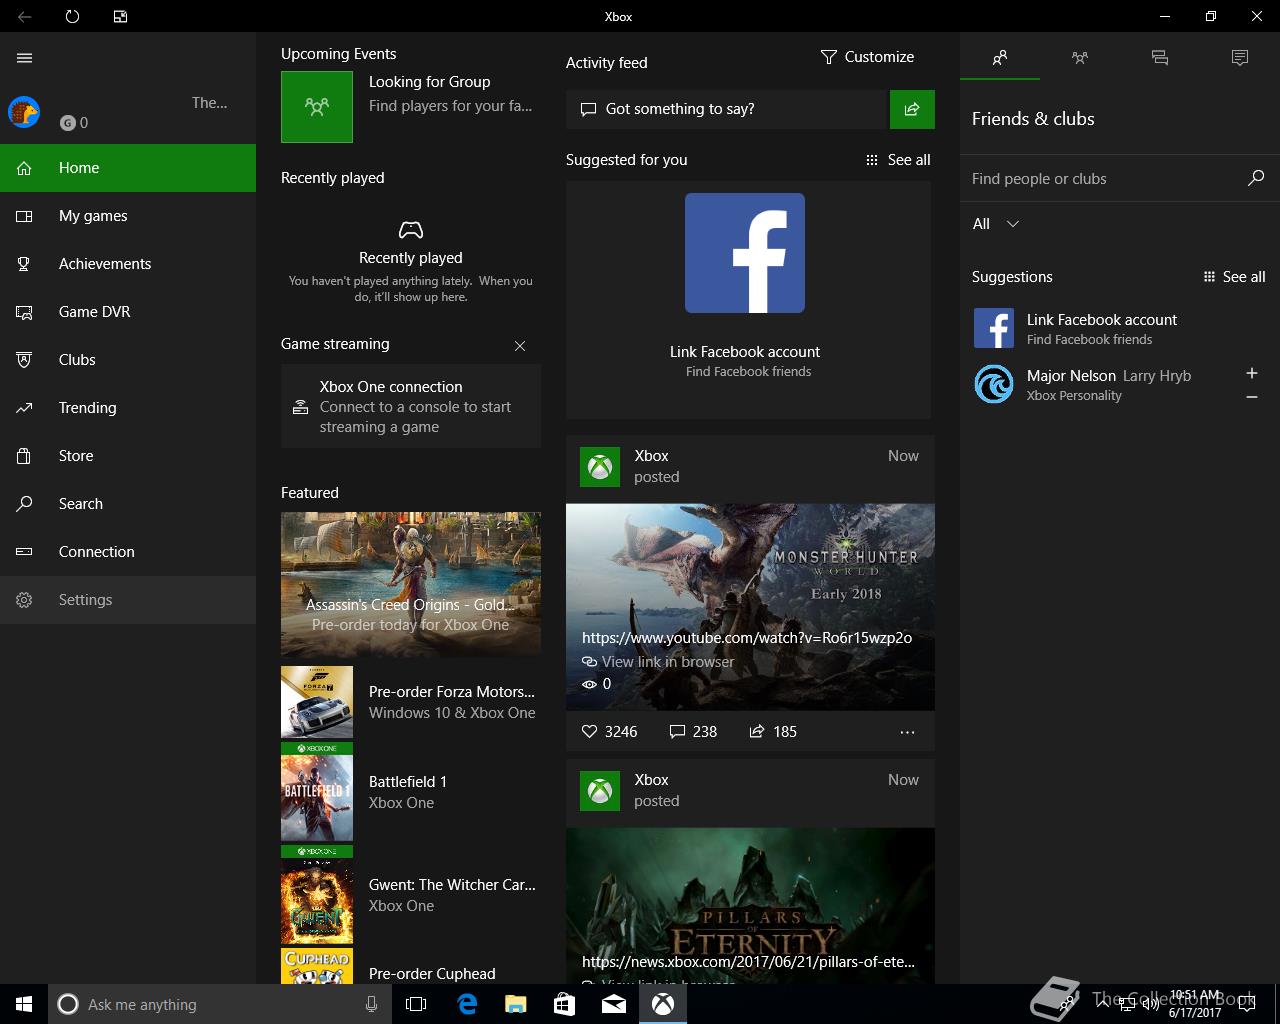
Task: Open Microsoft Edge from taskbar
Action: tap(467, 1004)
